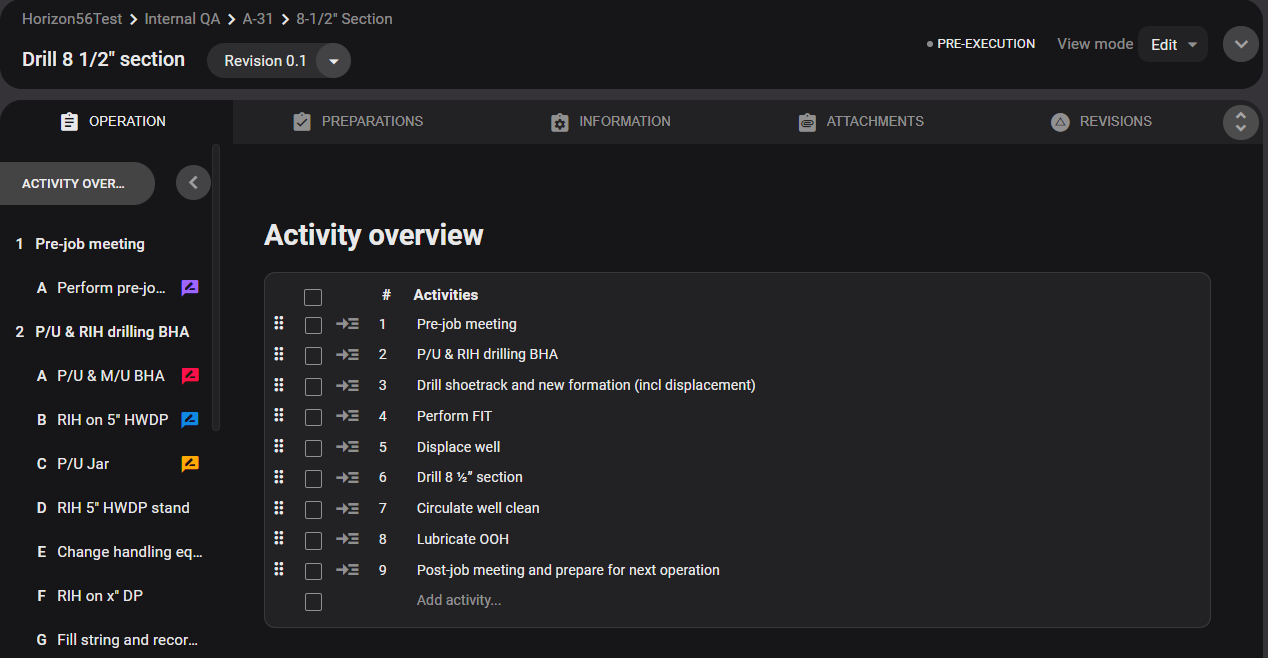Click the left sidebar vertical scrollbar
Screen dimensions: 1268x658
tap(216, 288)
